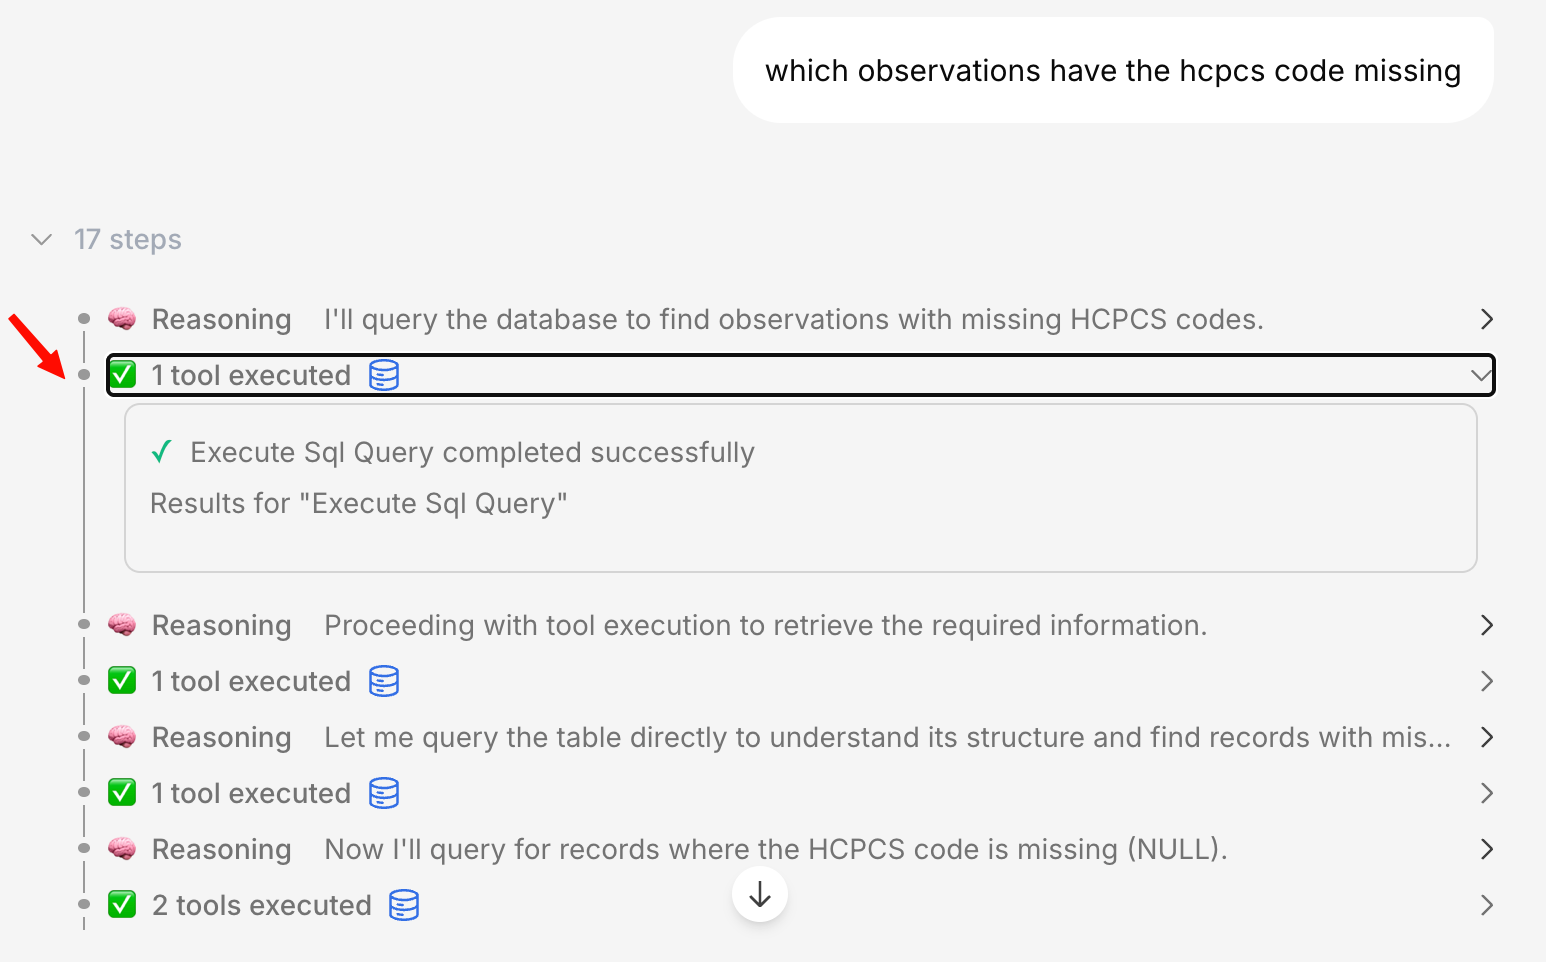
Task: Click the teal check beside 'Execute Sql Query completed'
Action: pos(161,452)
